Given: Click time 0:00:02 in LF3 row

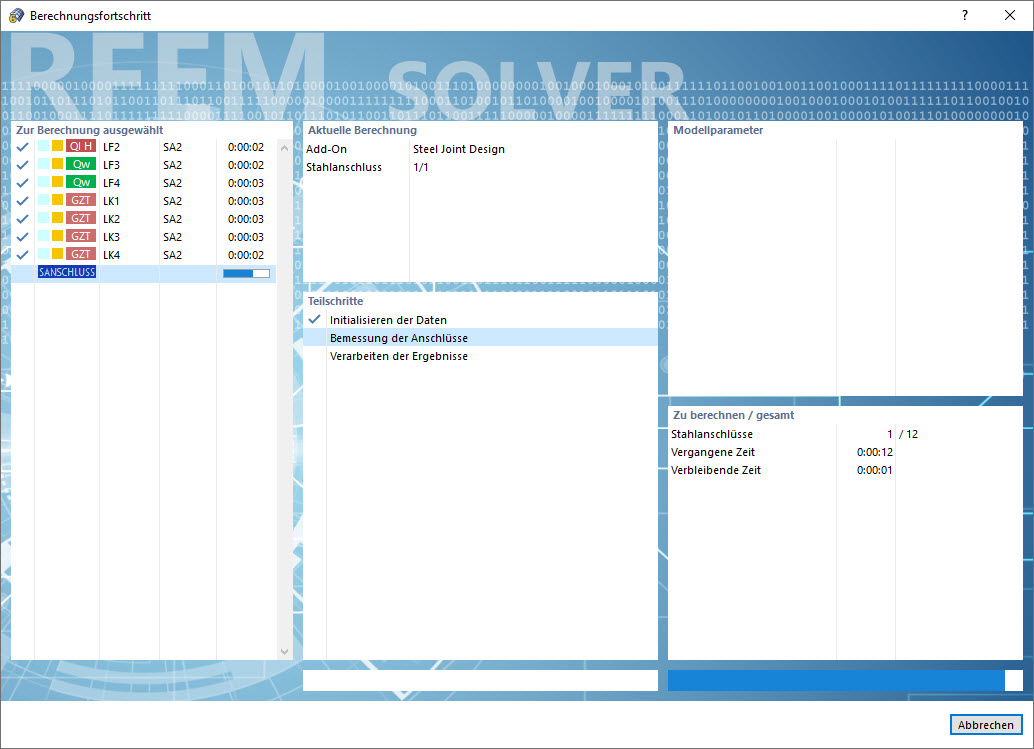Looking at the screenshot, I should (246, 165).
